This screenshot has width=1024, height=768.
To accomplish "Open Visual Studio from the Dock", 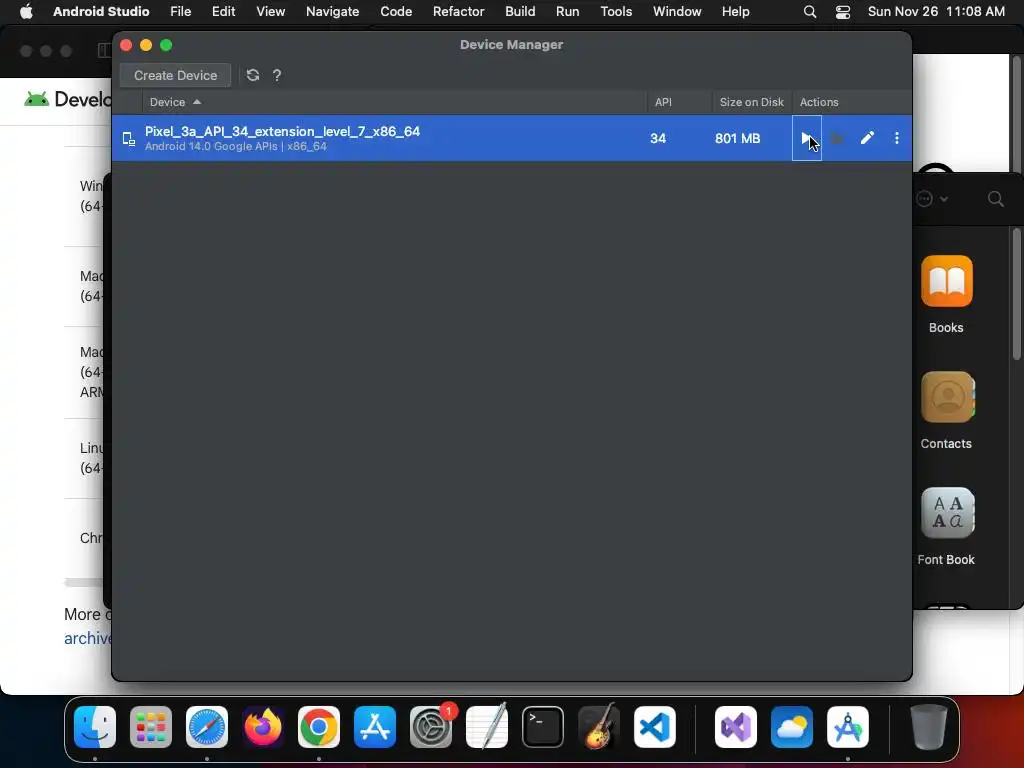I will (x=736, y=727).
